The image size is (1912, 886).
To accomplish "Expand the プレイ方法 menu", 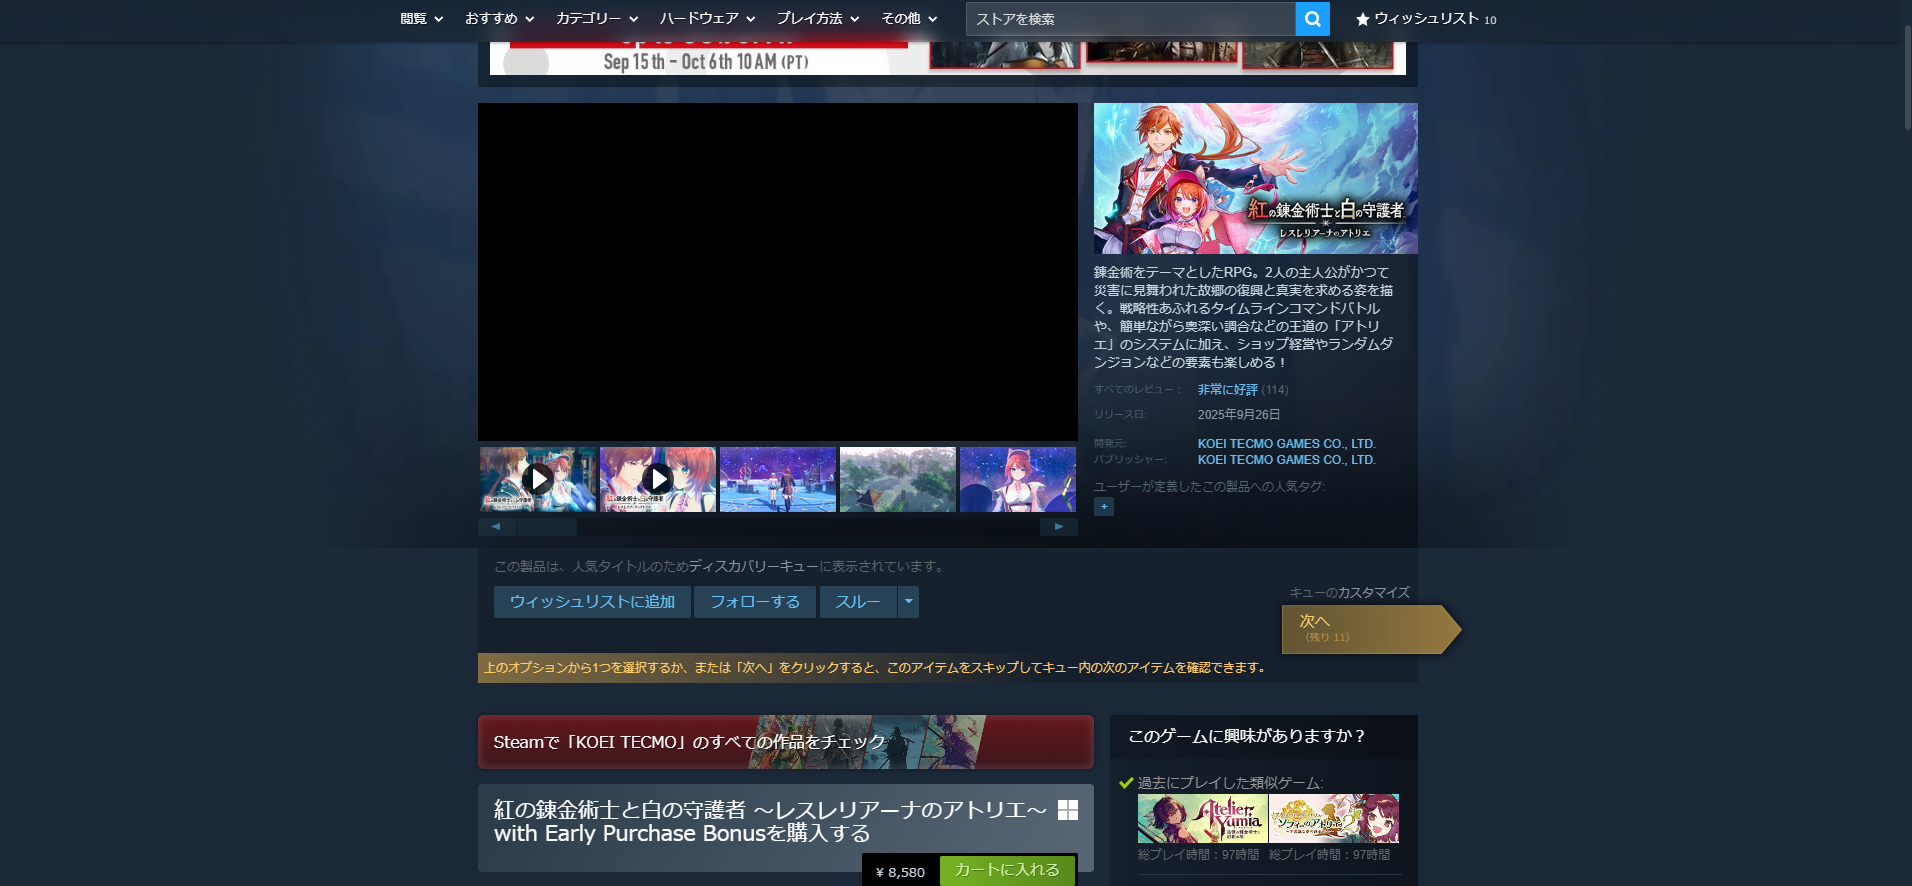I will click(818, 19).
